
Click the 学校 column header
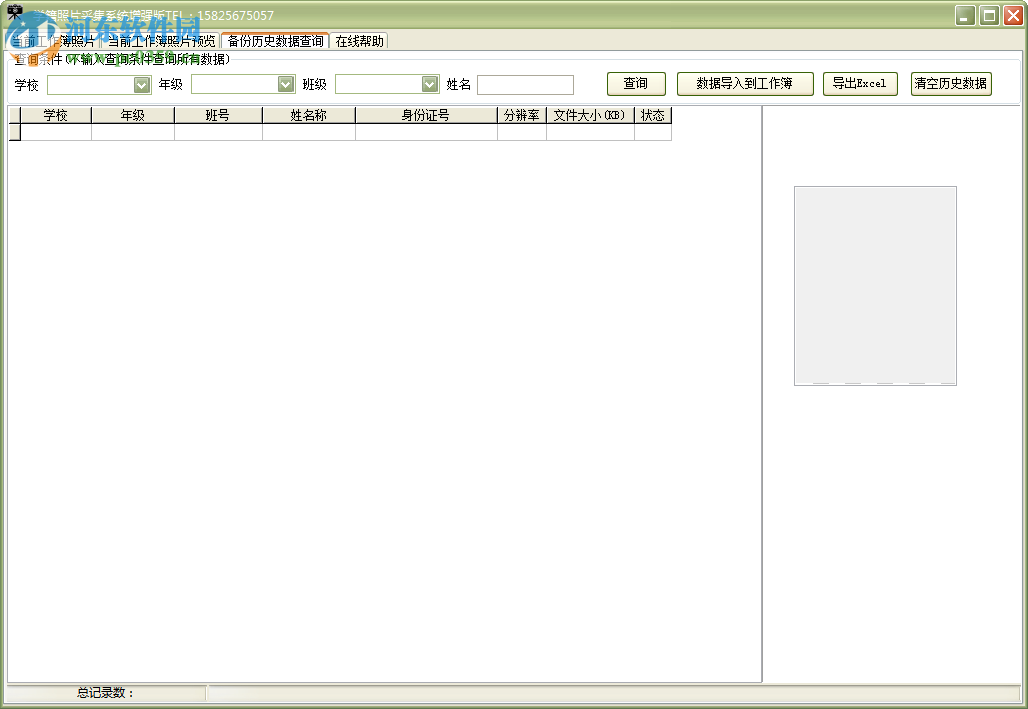[x=55, y=115]
